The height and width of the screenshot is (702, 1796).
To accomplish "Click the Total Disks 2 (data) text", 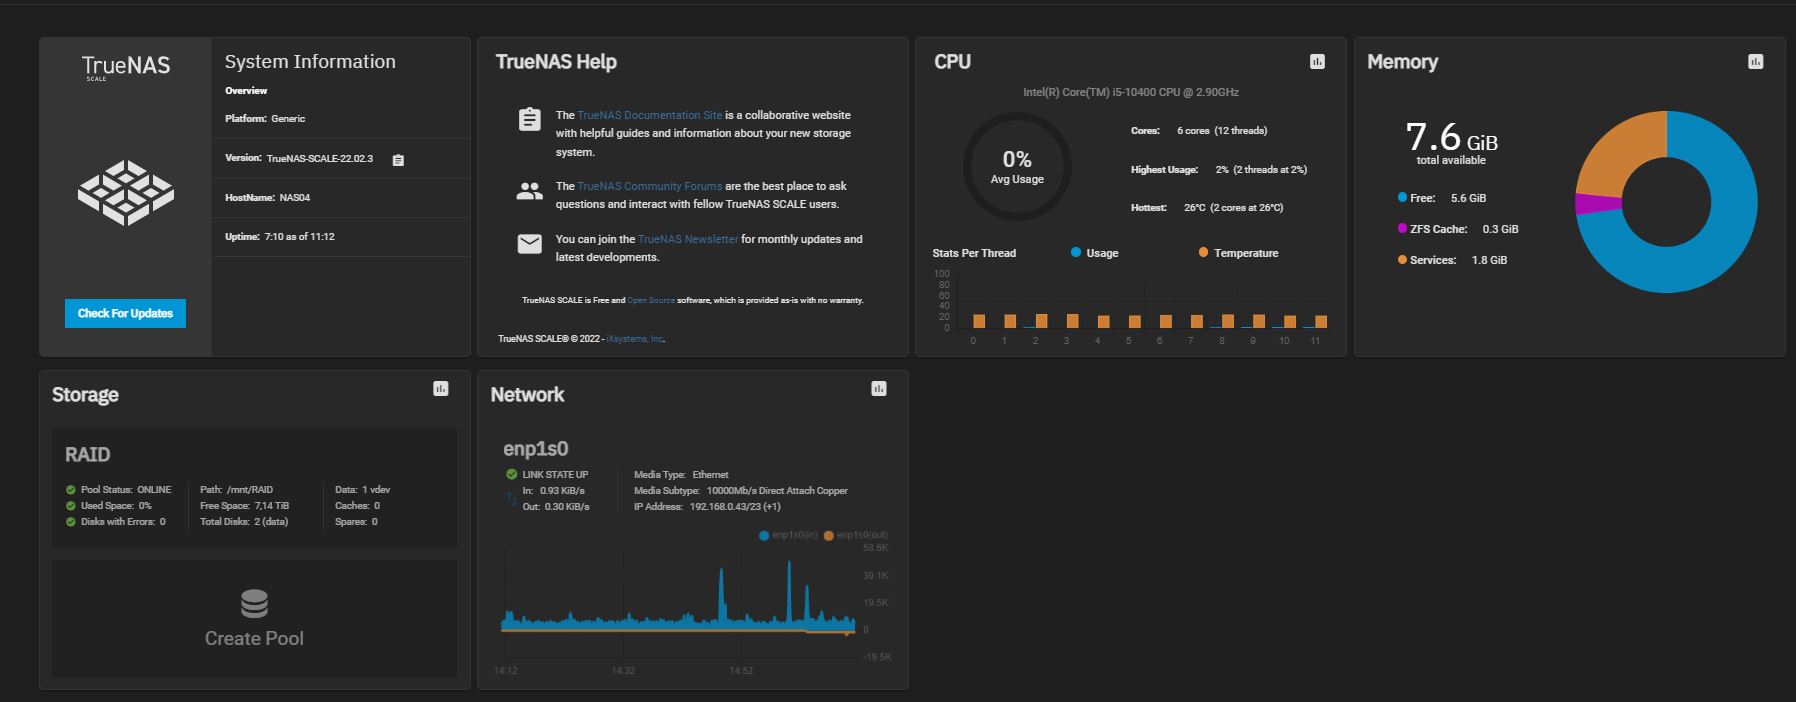I will pyautogui.click(x=244, y=522).
